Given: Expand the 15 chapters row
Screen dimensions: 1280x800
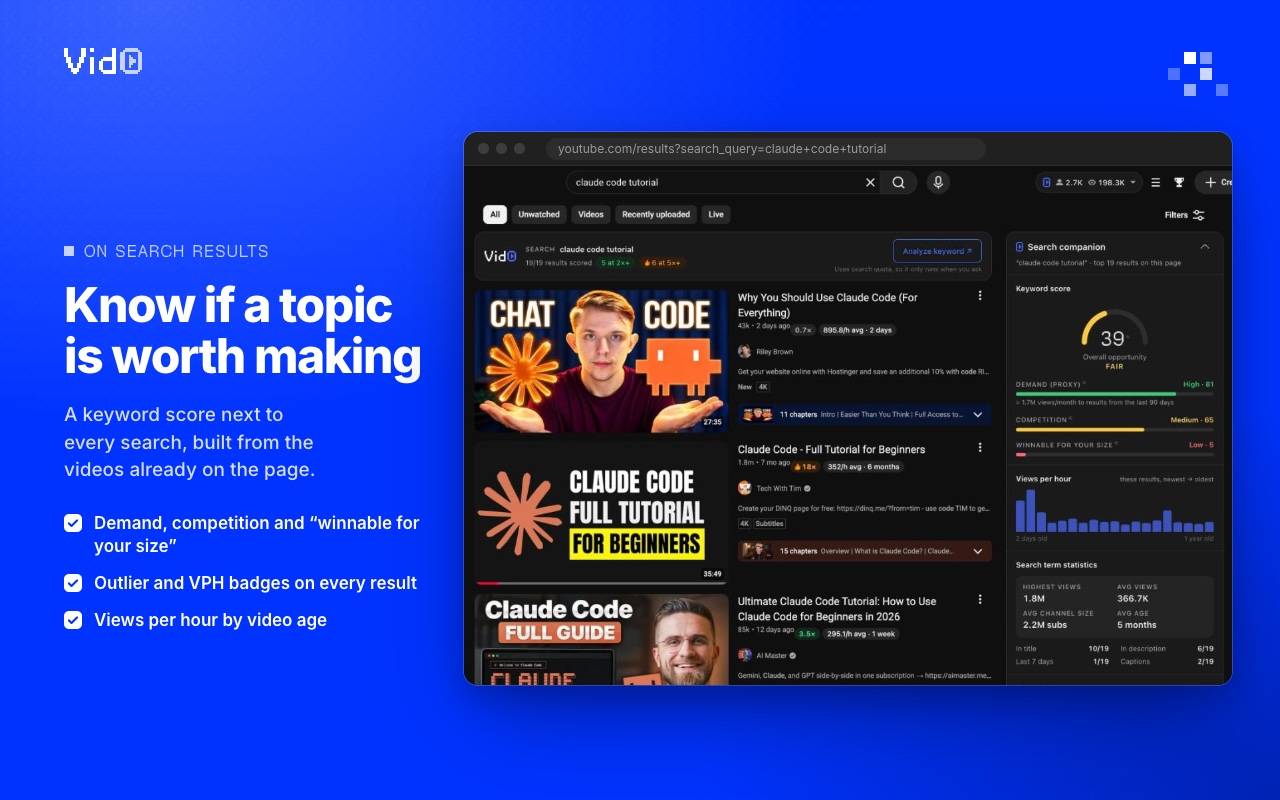Looking at the screenshot, I should coord(864,551).
